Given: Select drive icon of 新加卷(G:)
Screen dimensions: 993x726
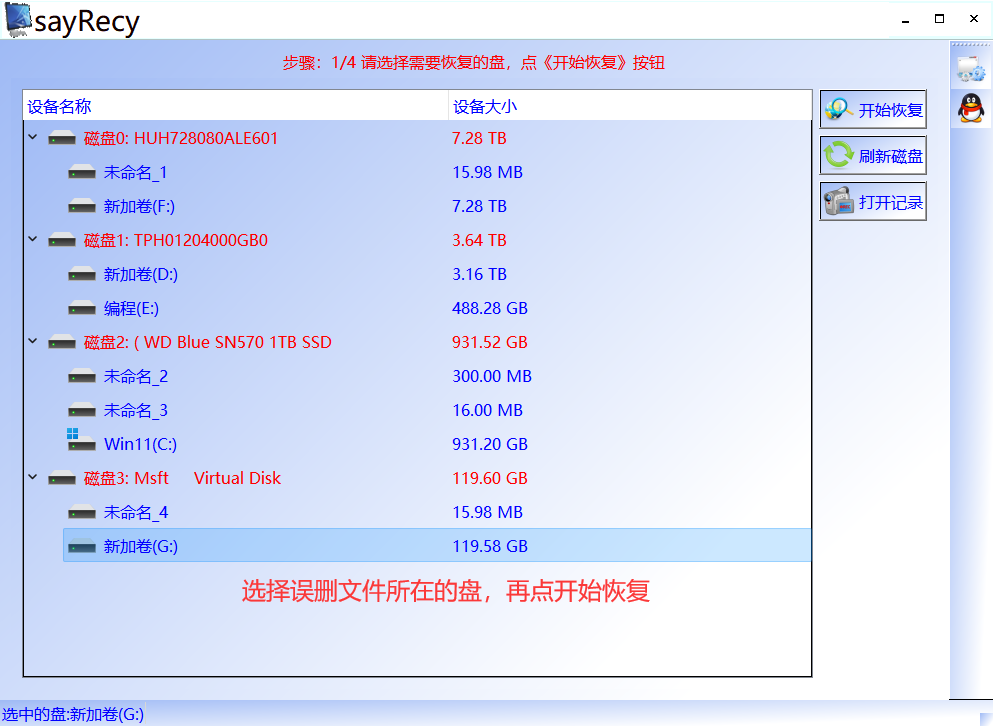Looking at the screenshot, I should tap(82, 546).
